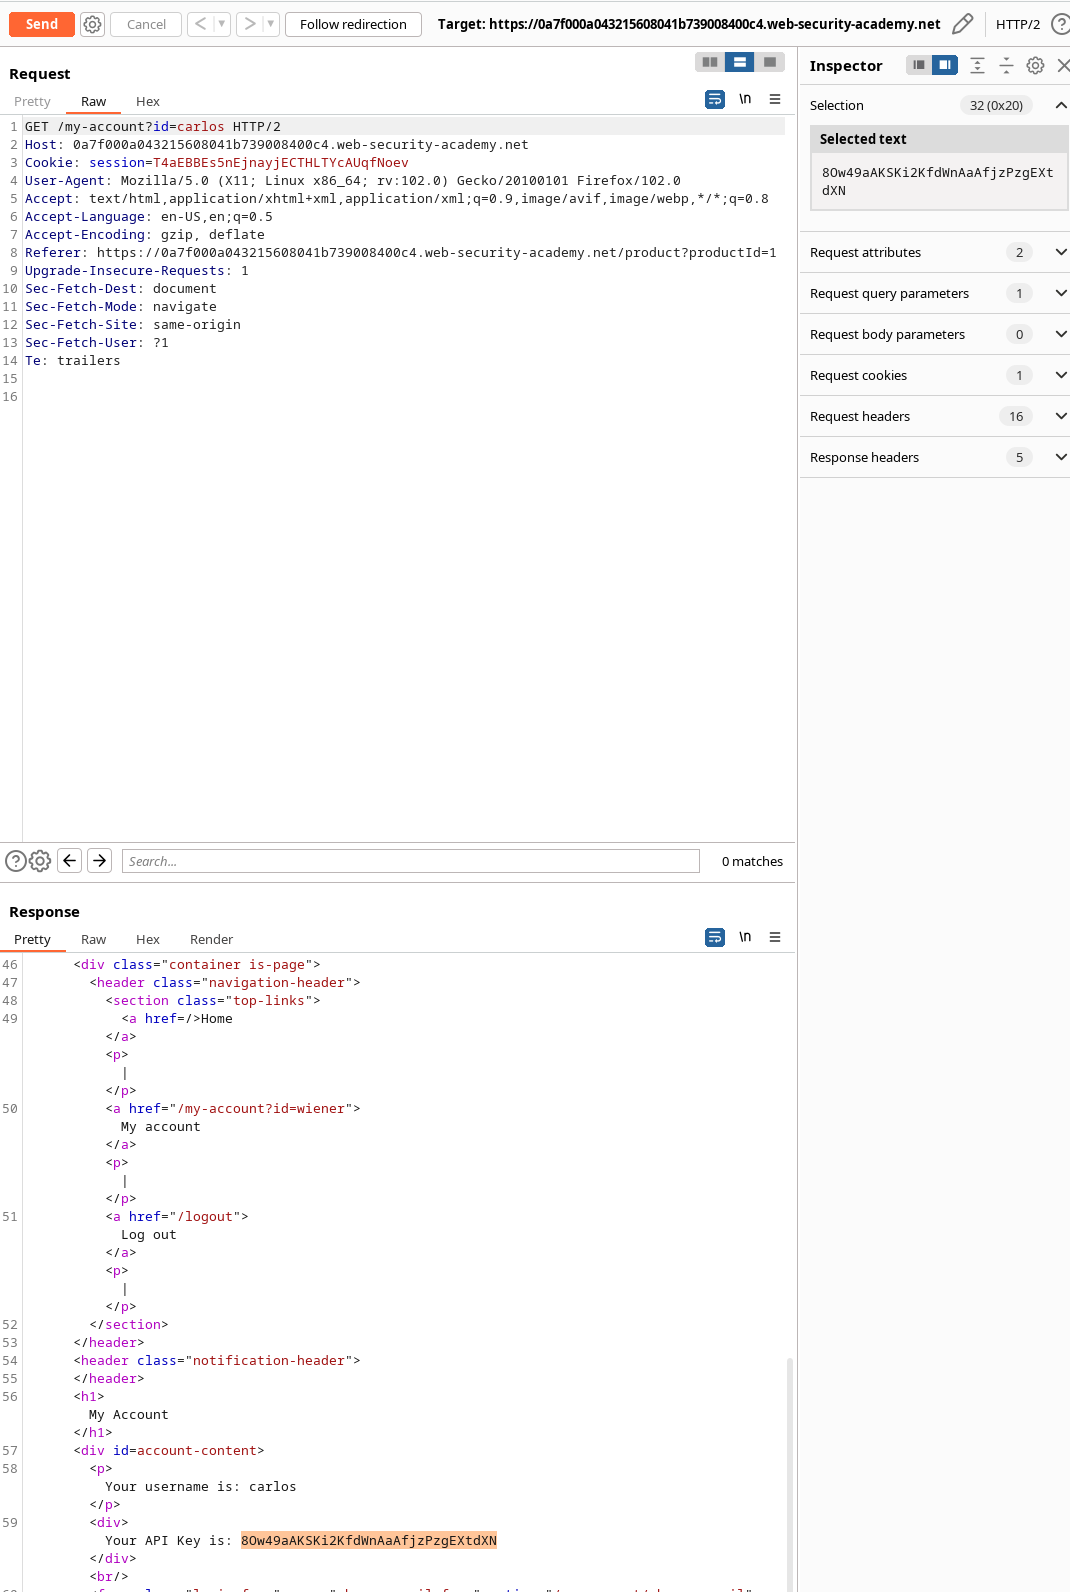Open search settings gear below request

40,861
